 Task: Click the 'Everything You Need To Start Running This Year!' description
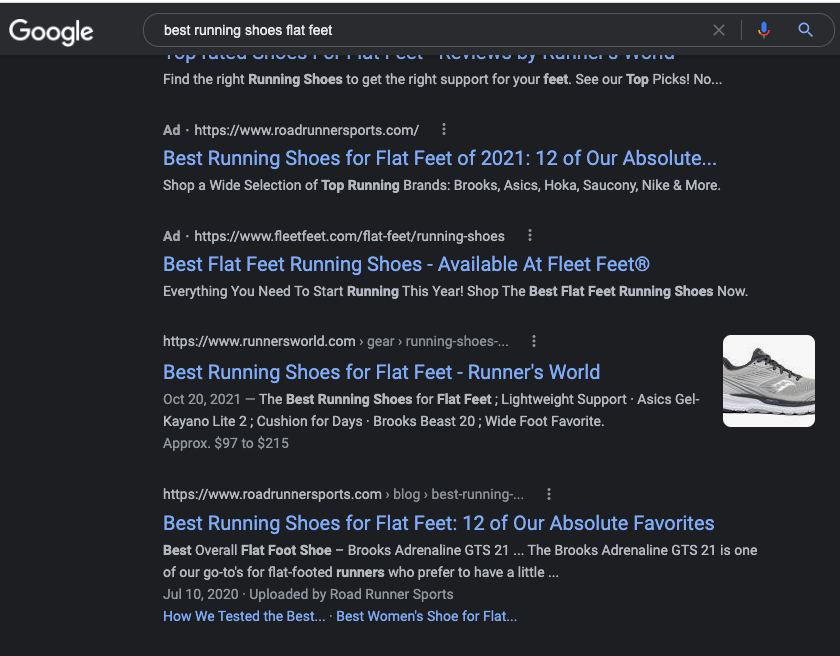pos(455,291)
